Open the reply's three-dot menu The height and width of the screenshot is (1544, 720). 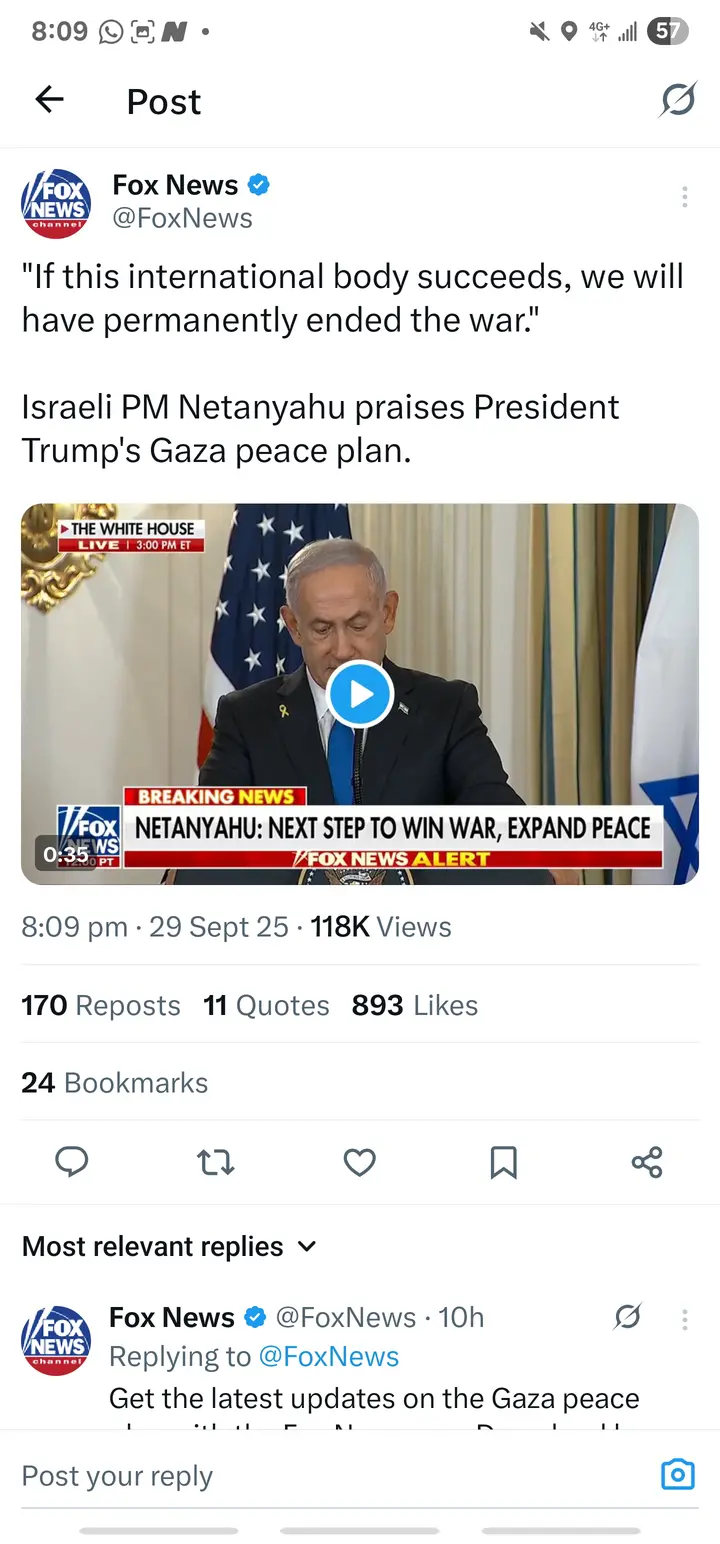point(684,1319)
